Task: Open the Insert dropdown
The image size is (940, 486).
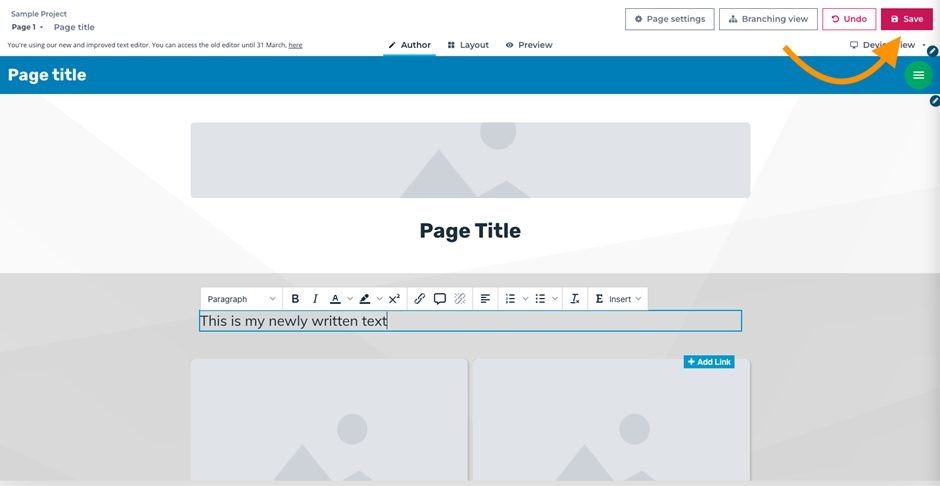Action: [618, 299]
